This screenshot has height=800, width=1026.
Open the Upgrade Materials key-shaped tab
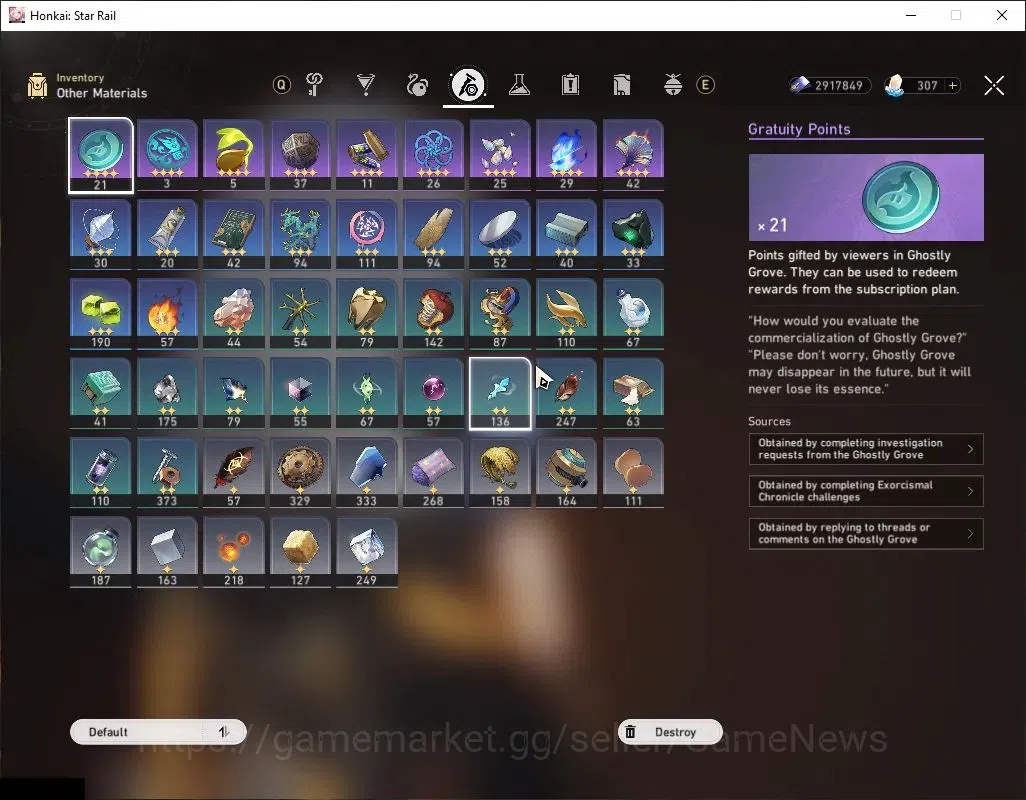(x=315, y=85)
